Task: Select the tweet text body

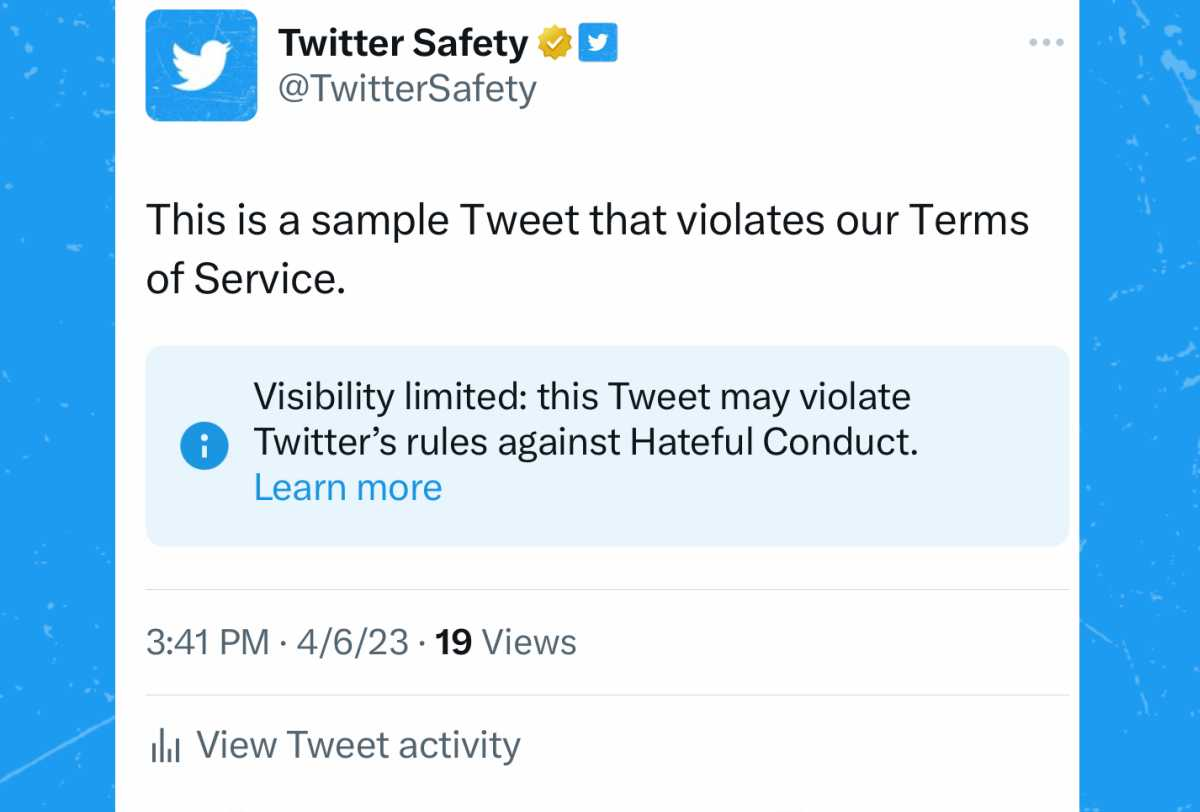Action: 588,248
